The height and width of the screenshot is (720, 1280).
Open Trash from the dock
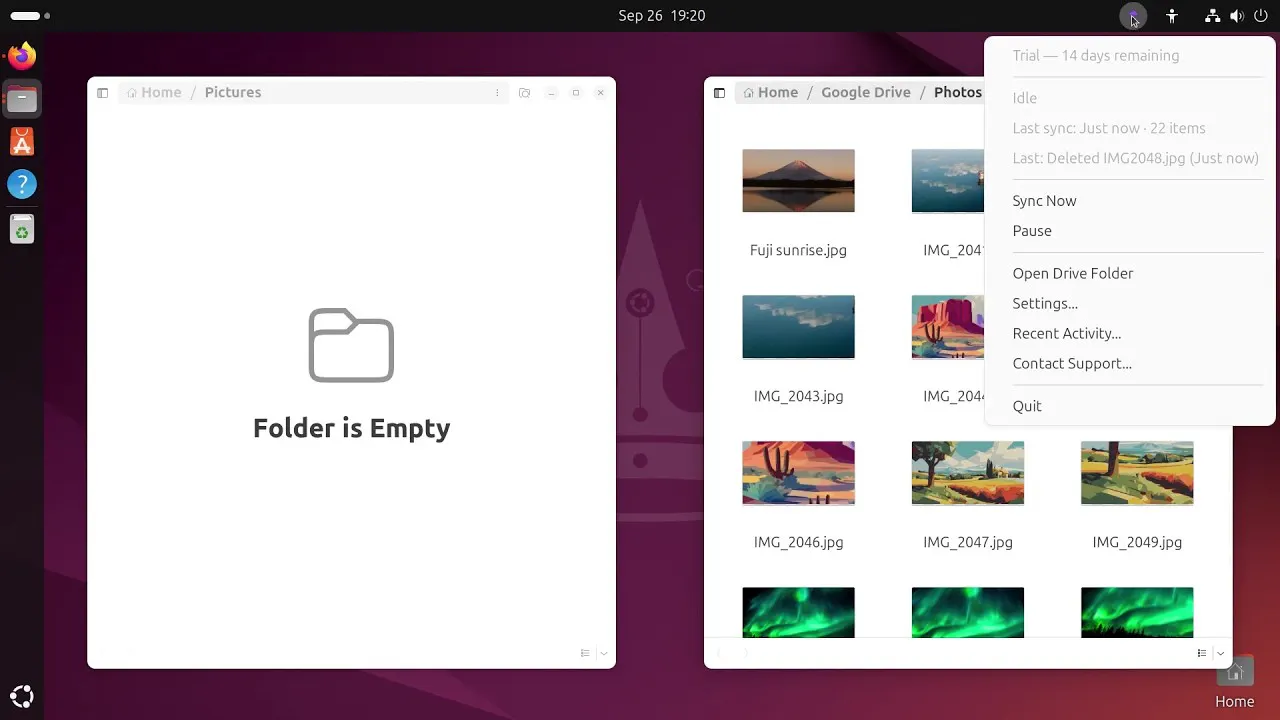pos(22,229)
